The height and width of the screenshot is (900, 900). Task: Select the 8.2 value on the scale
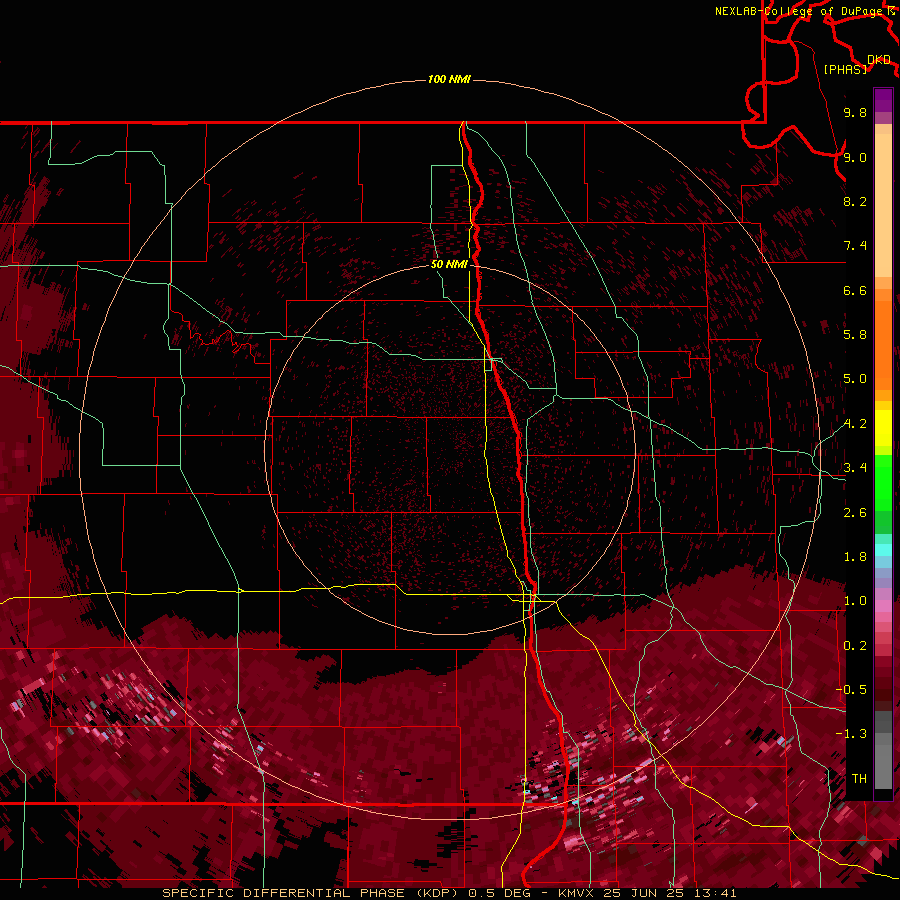click(x=855, y=201)
